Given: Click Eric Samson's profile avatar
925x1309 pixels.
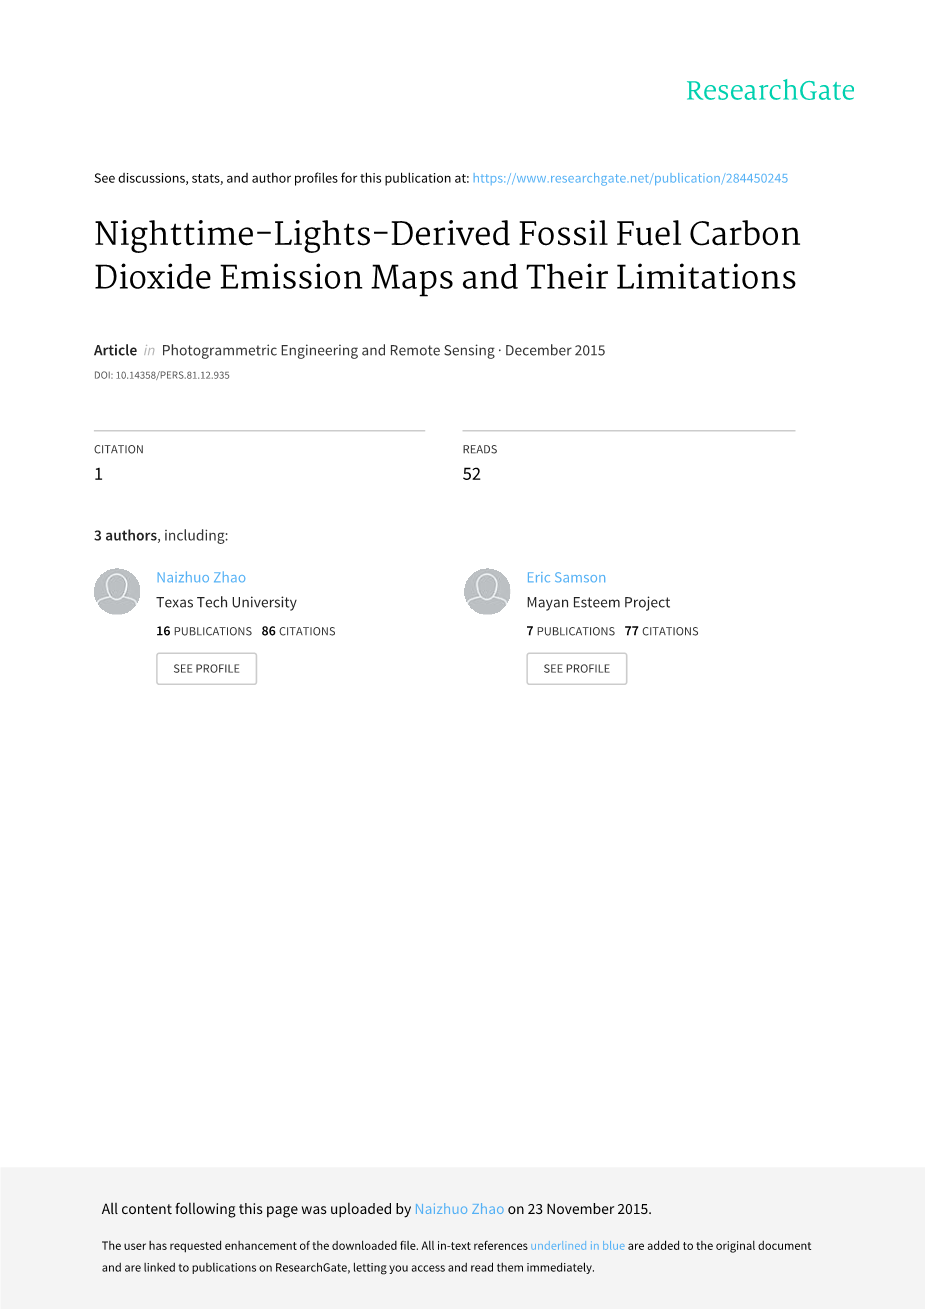Looking at the screenshot, I should (x=487, y=591).
